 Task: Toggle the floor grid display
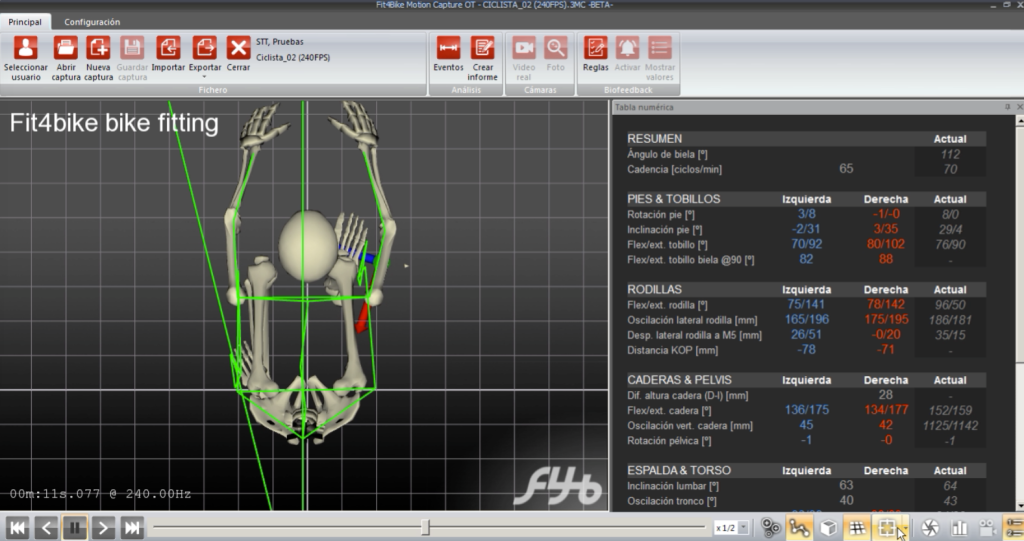(x=857, y=527)
